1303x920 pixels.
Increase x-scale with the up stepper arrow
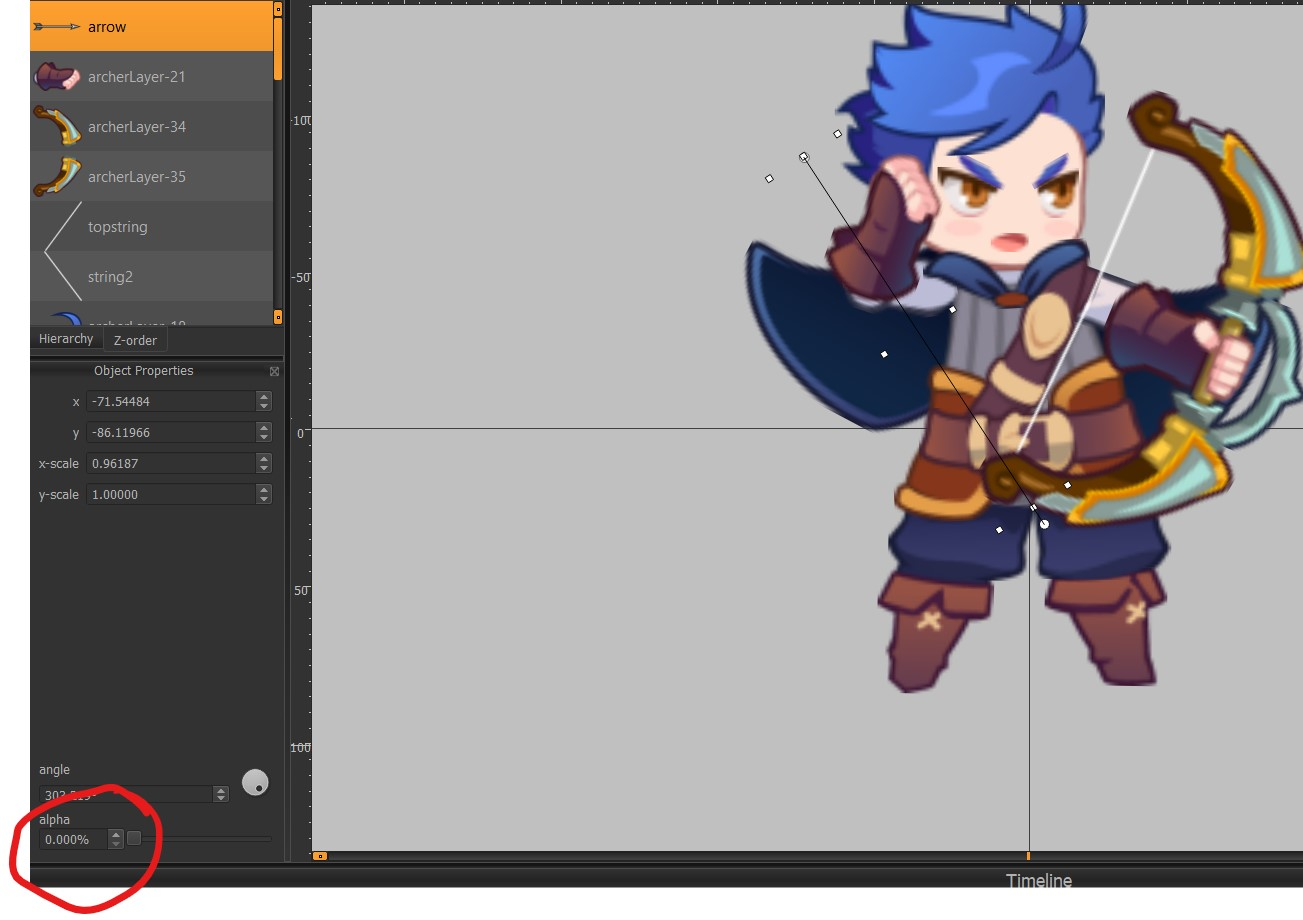264,458
